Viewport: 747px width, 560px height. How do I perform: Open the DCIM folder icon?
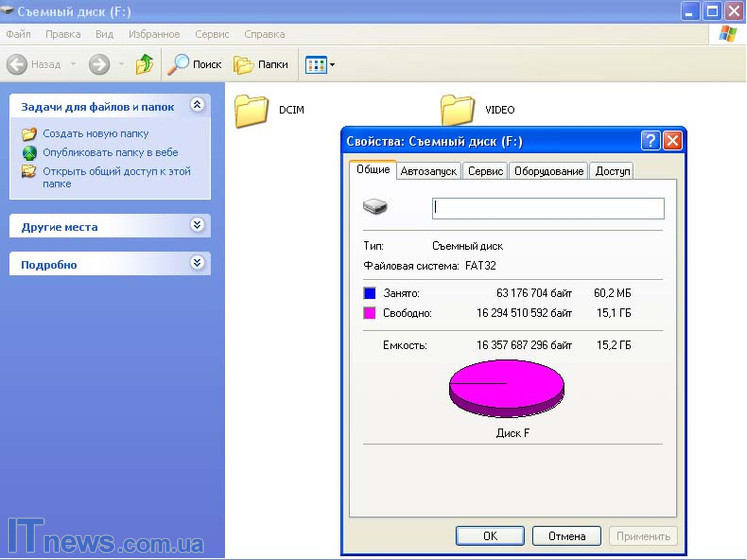tap(253, 110)
